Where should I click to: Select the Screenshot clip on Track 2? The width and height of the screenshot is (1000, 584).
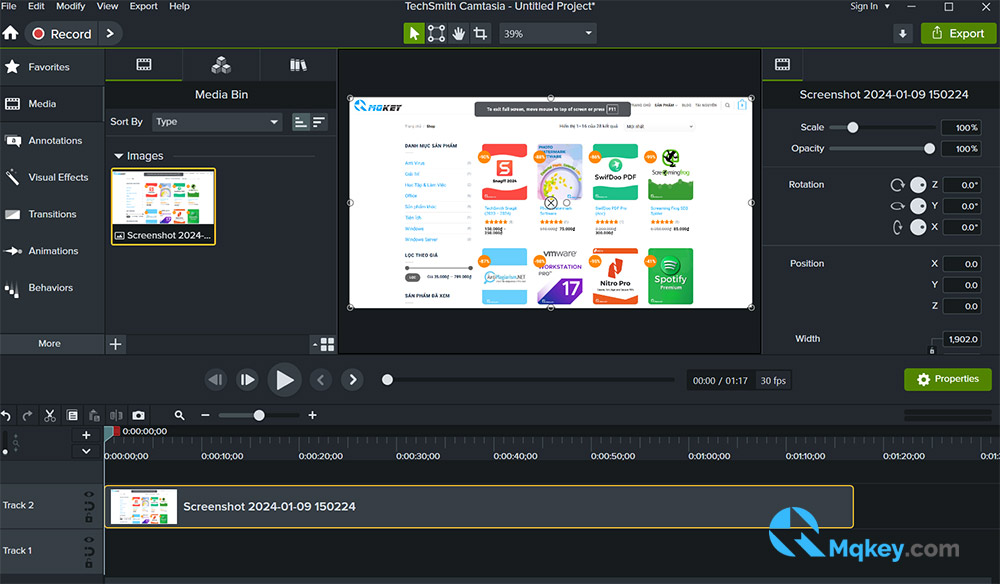479,507
